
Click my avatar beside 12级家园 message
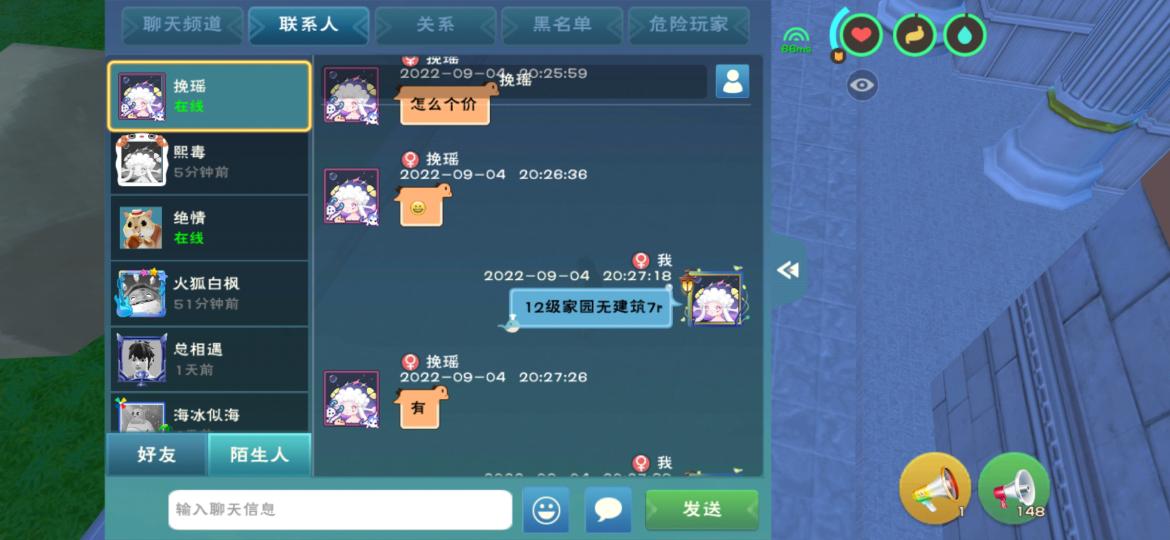(x=715, y=298)
